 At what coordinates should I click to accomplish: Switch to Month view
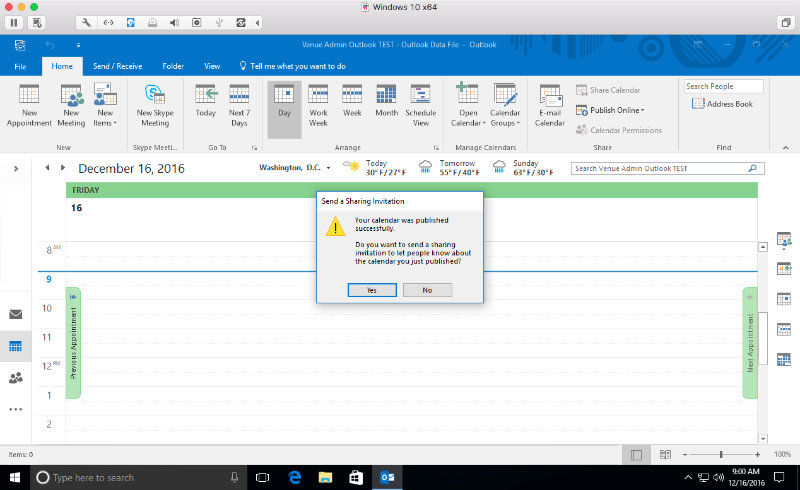pyautogui.click(x=386, y=101)
